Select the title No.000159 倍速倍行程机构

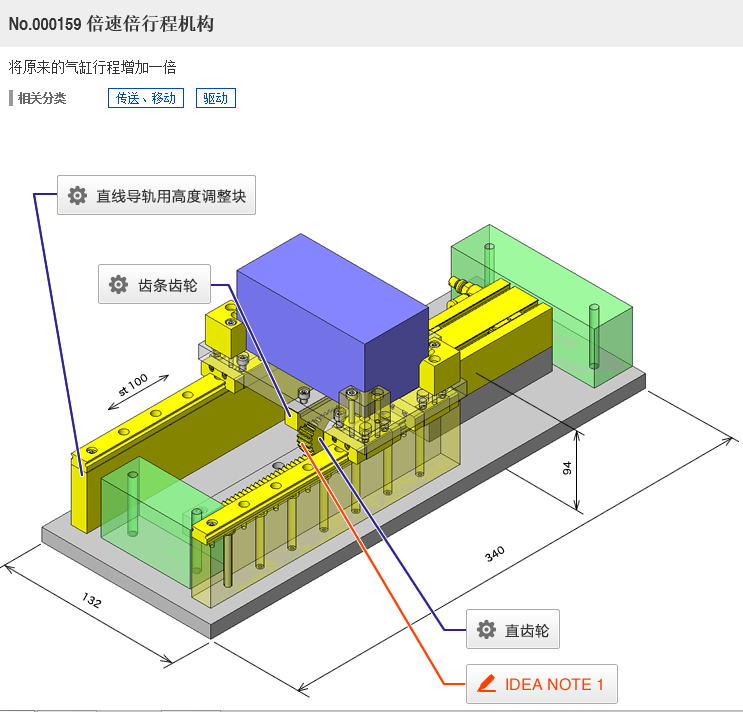pos(111,24)
